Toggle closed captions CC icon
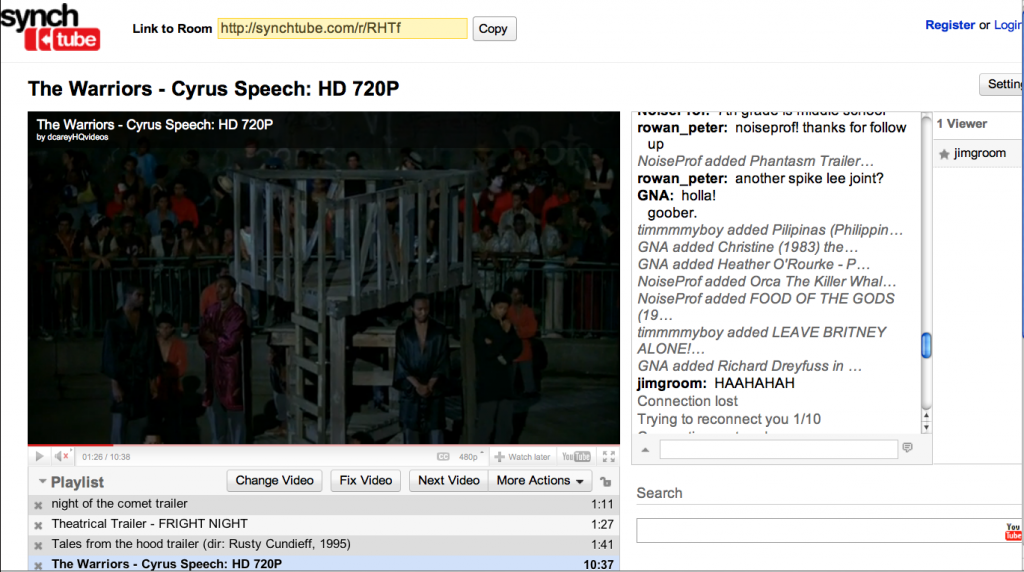The width and height of the screenshot is (1024, 572). (x=443, y=456)
